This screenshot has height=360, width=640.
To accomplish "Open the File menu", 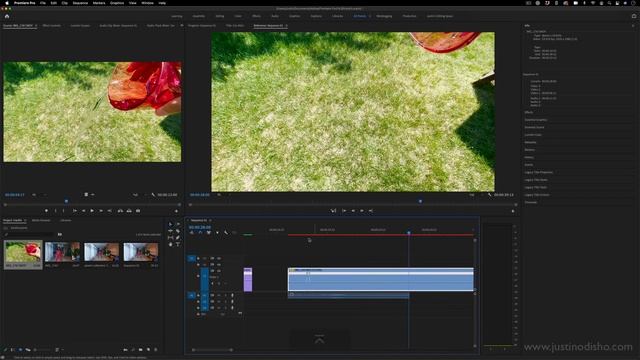I will pos(42,3).
